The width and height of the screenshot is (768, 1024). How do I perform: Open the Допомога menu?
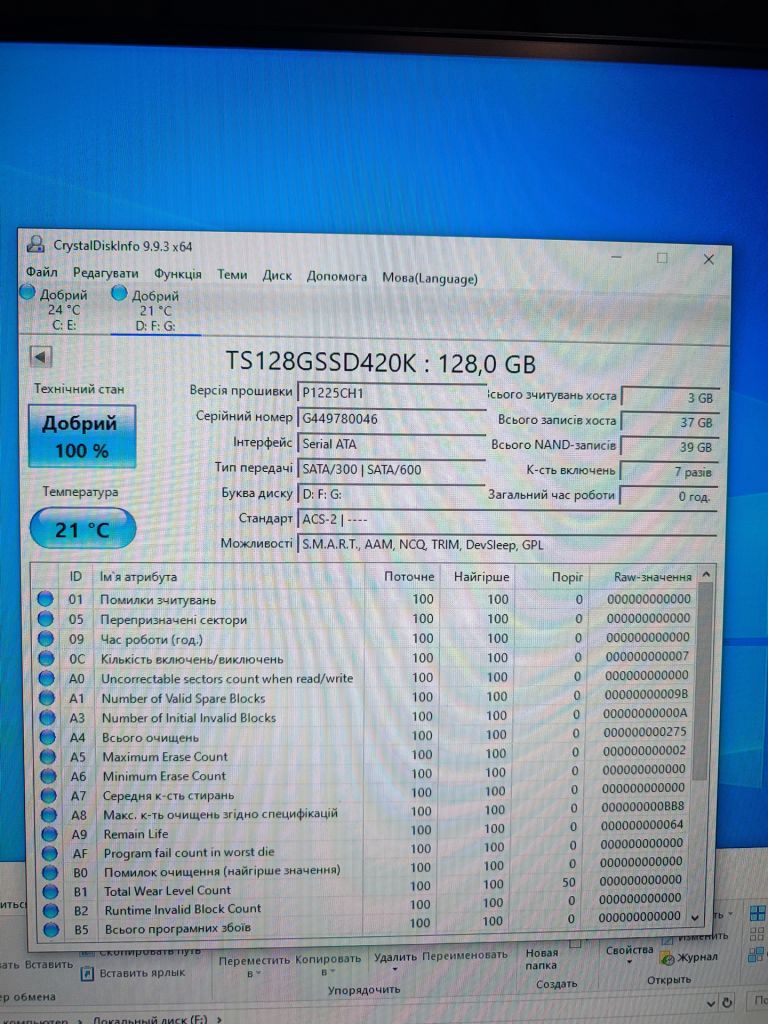pos(337,276)
